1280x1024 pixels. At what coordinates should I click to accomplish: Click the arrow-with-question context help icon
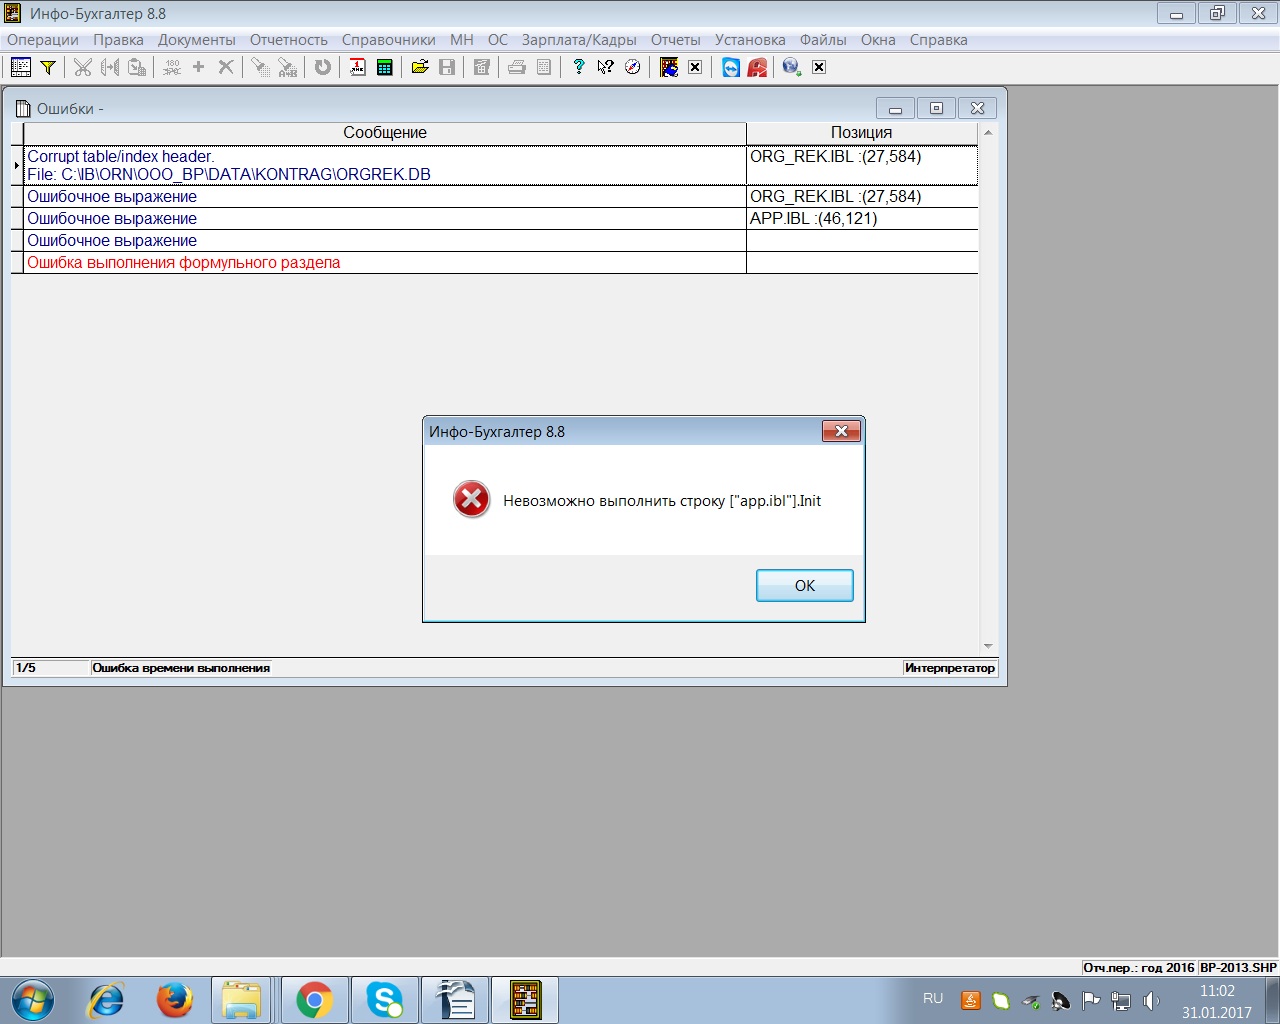pyautogui.click(x=605, y=67)
